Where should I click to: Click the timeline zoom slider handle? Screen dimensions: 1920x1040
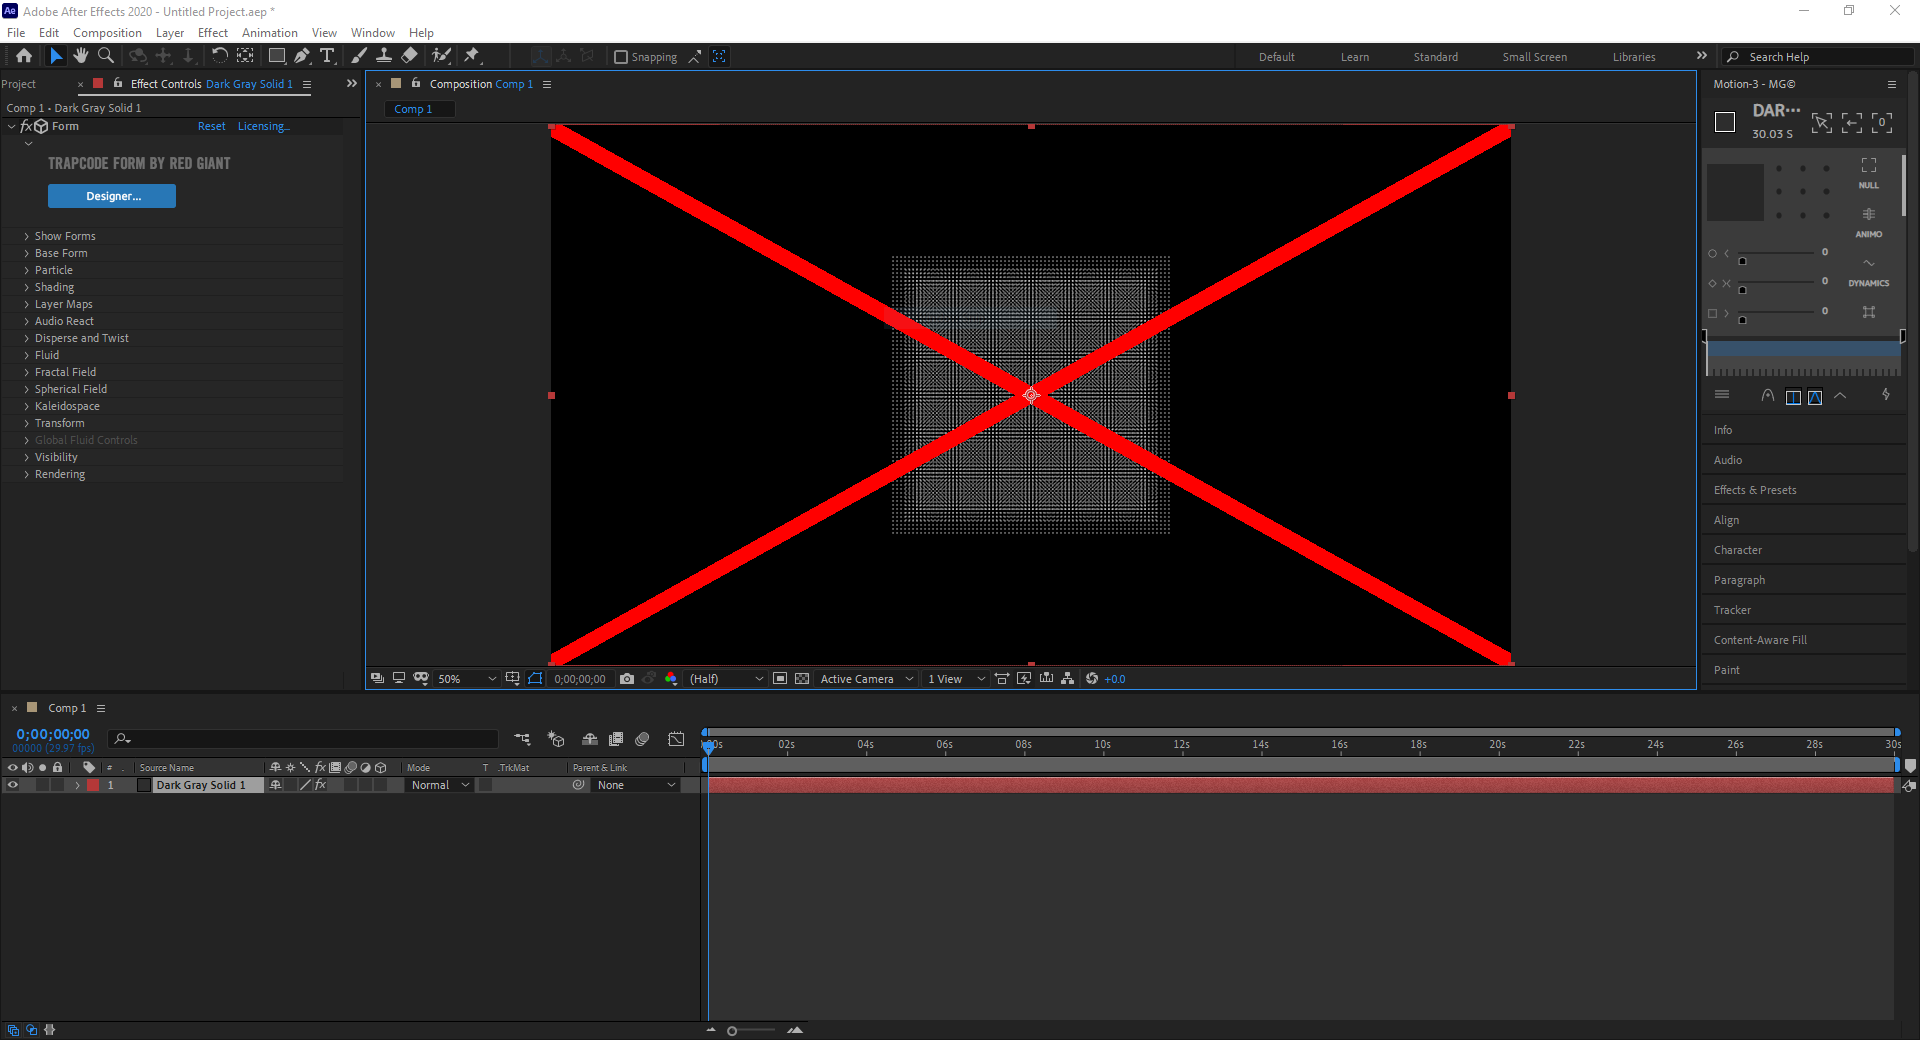point(732,1031)
